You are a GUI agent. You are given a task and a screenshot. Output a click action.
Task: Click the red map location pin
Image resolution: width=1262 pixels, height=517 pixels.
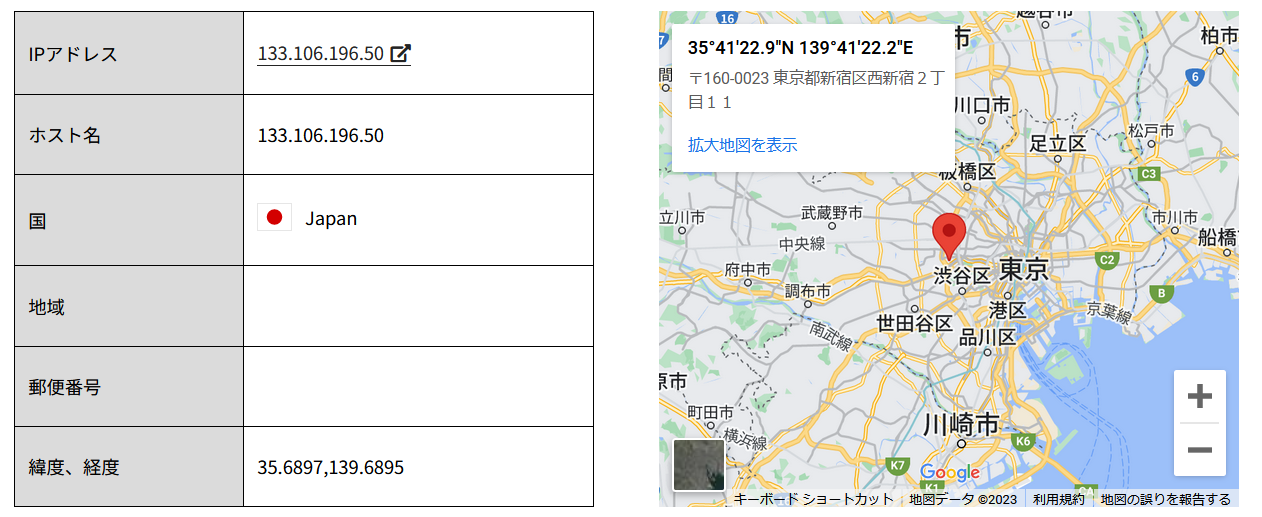949,237
